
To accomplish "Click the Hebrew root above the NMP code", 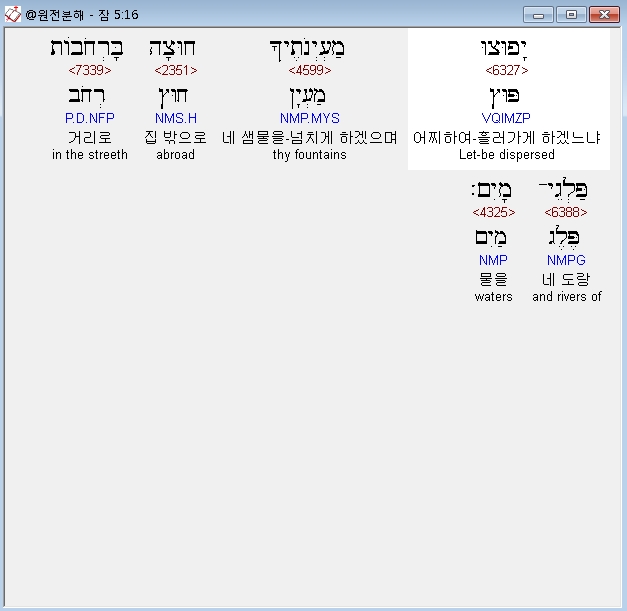I will (x=491, y=238).
